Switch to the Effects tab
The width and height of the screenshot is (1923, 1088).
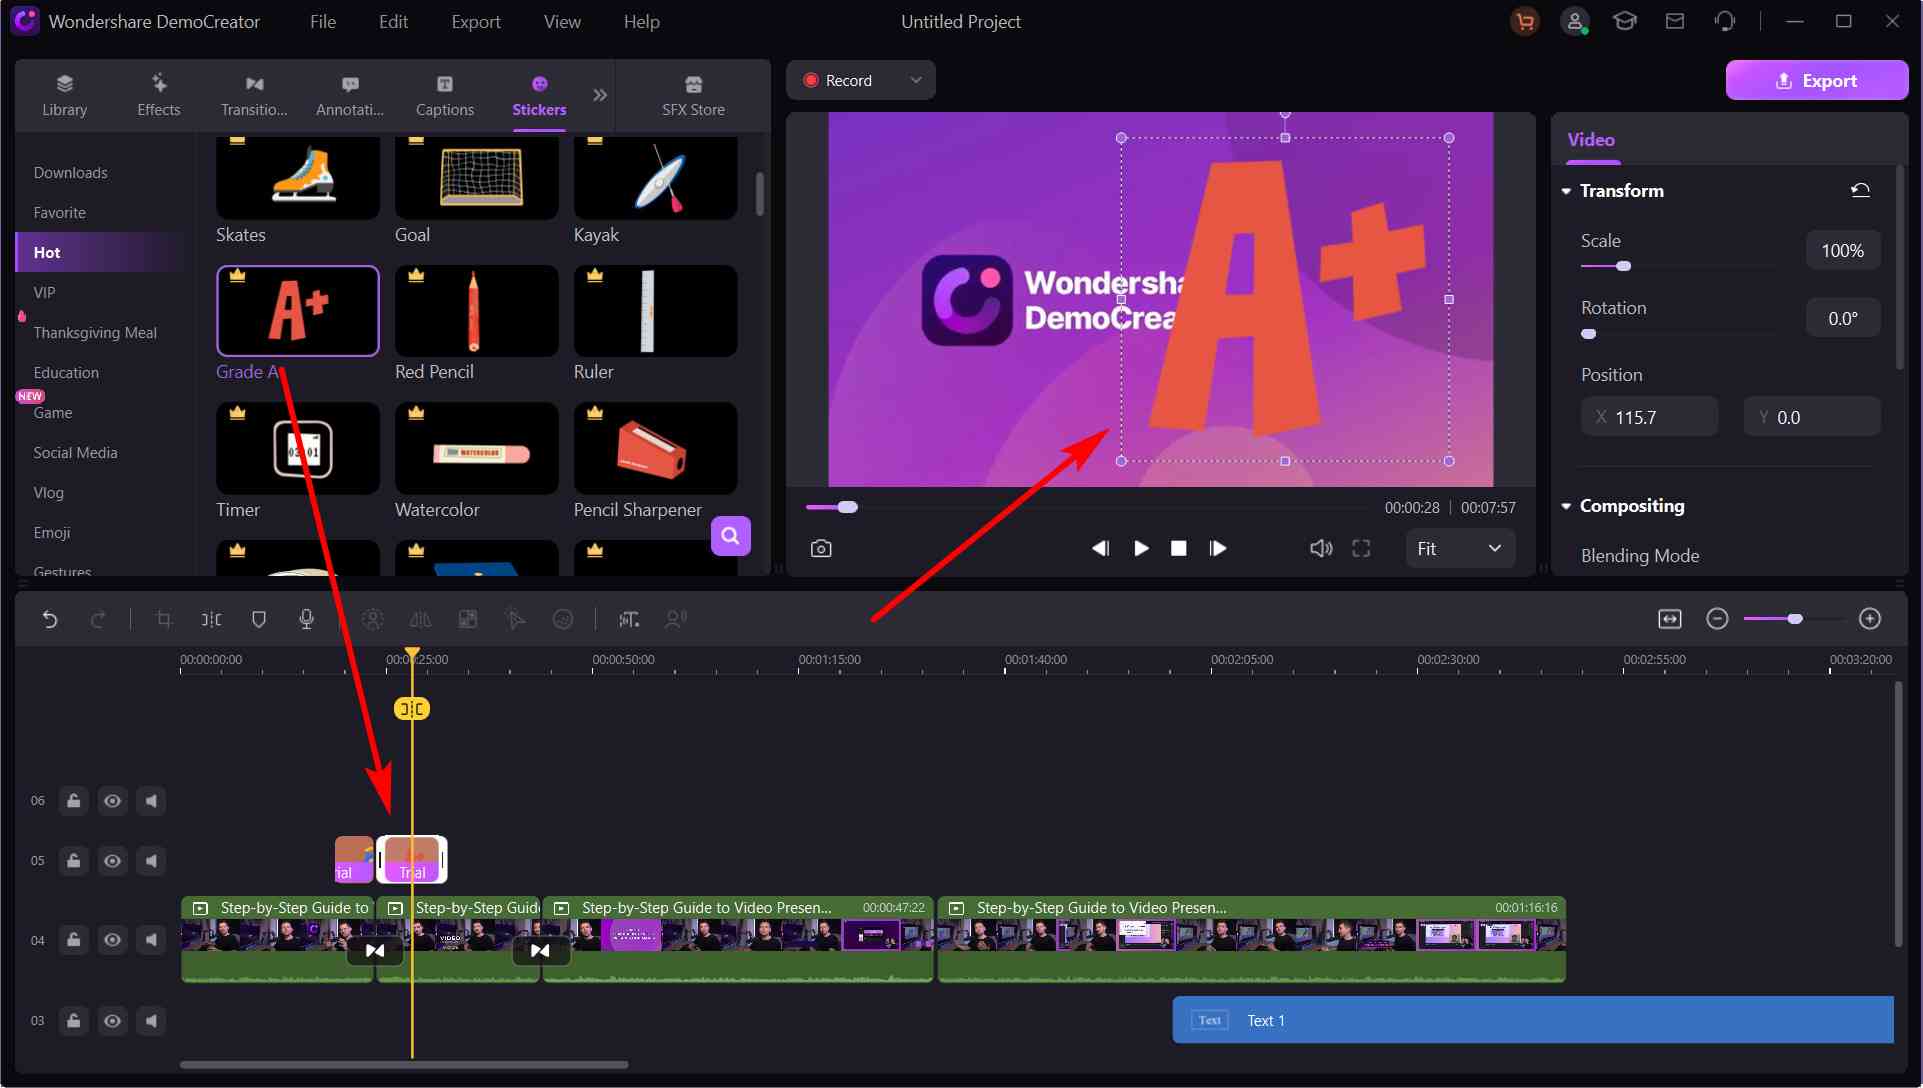pos(159,95)
